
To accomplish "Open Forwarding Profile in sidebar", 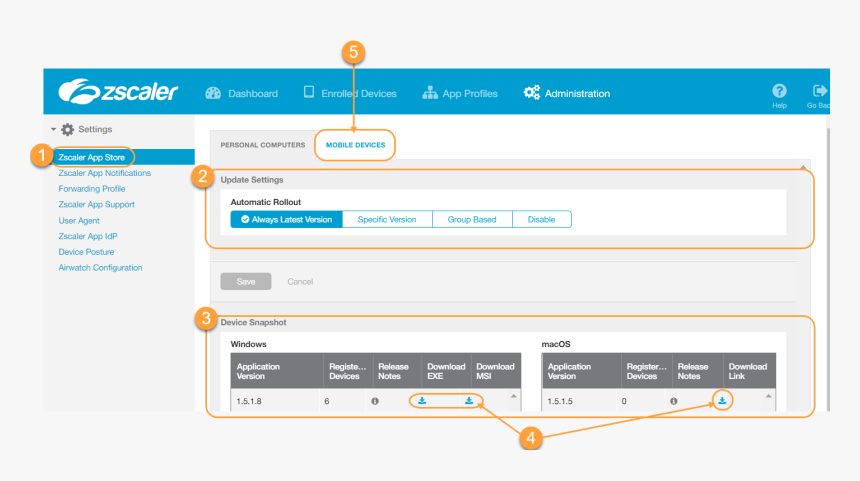I will point(92,188).
